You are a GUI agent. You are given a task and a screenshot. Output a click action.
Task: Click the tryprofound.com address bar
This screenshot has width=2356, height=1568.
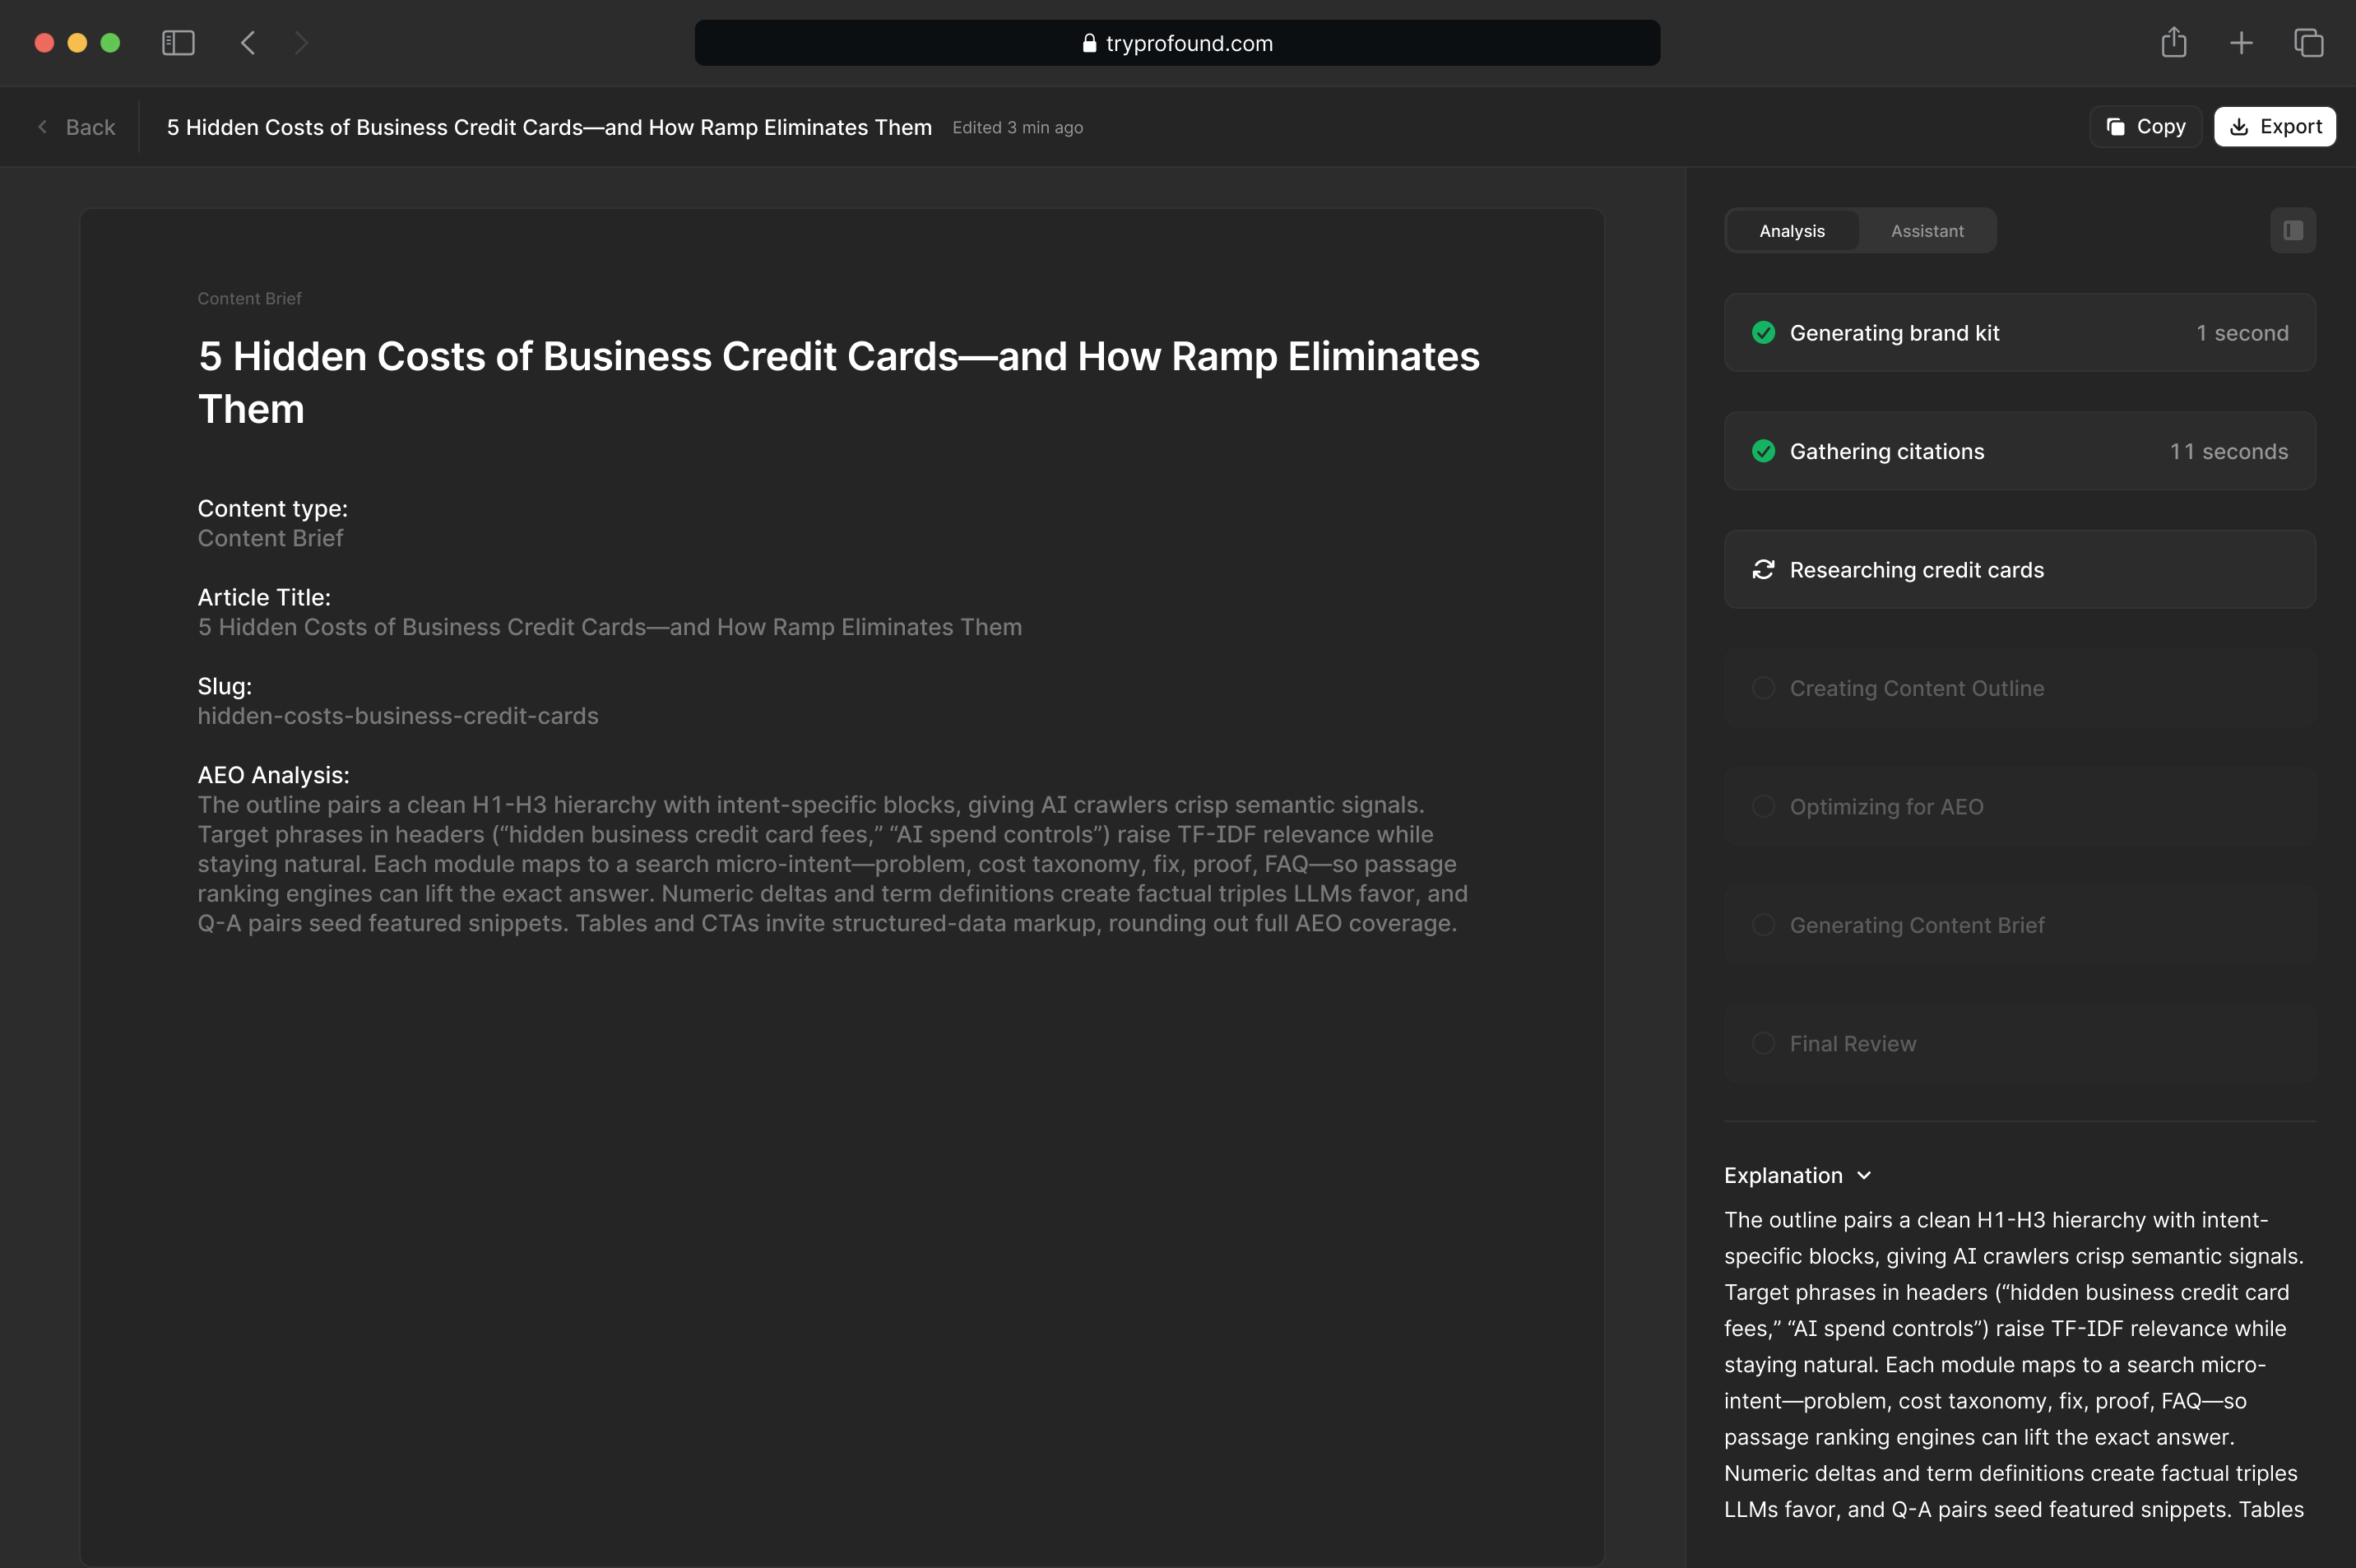click(x=1177, y=43)
